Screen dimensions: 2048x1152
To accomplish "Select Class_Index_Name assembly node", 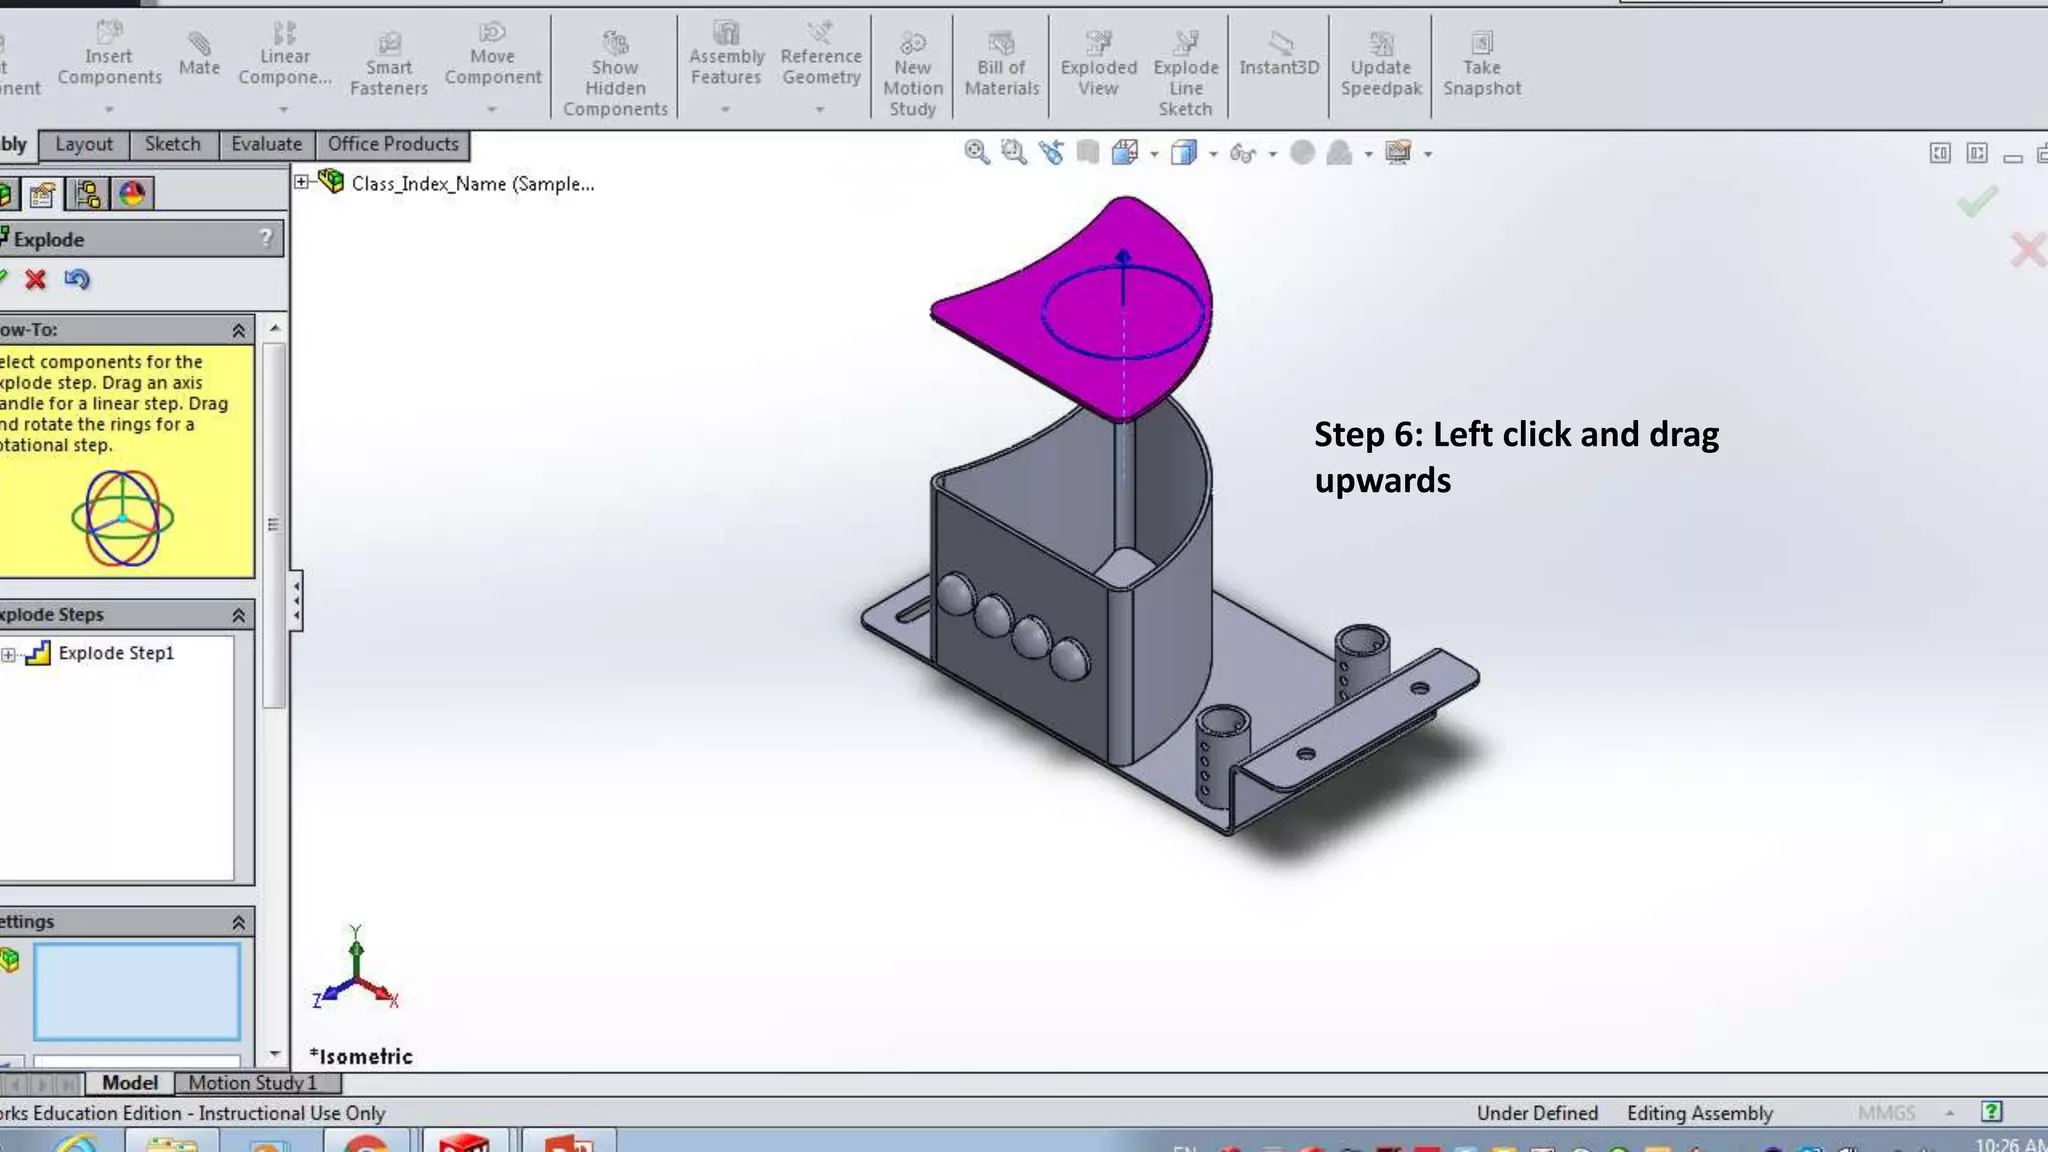I will [x=473, y=184].
